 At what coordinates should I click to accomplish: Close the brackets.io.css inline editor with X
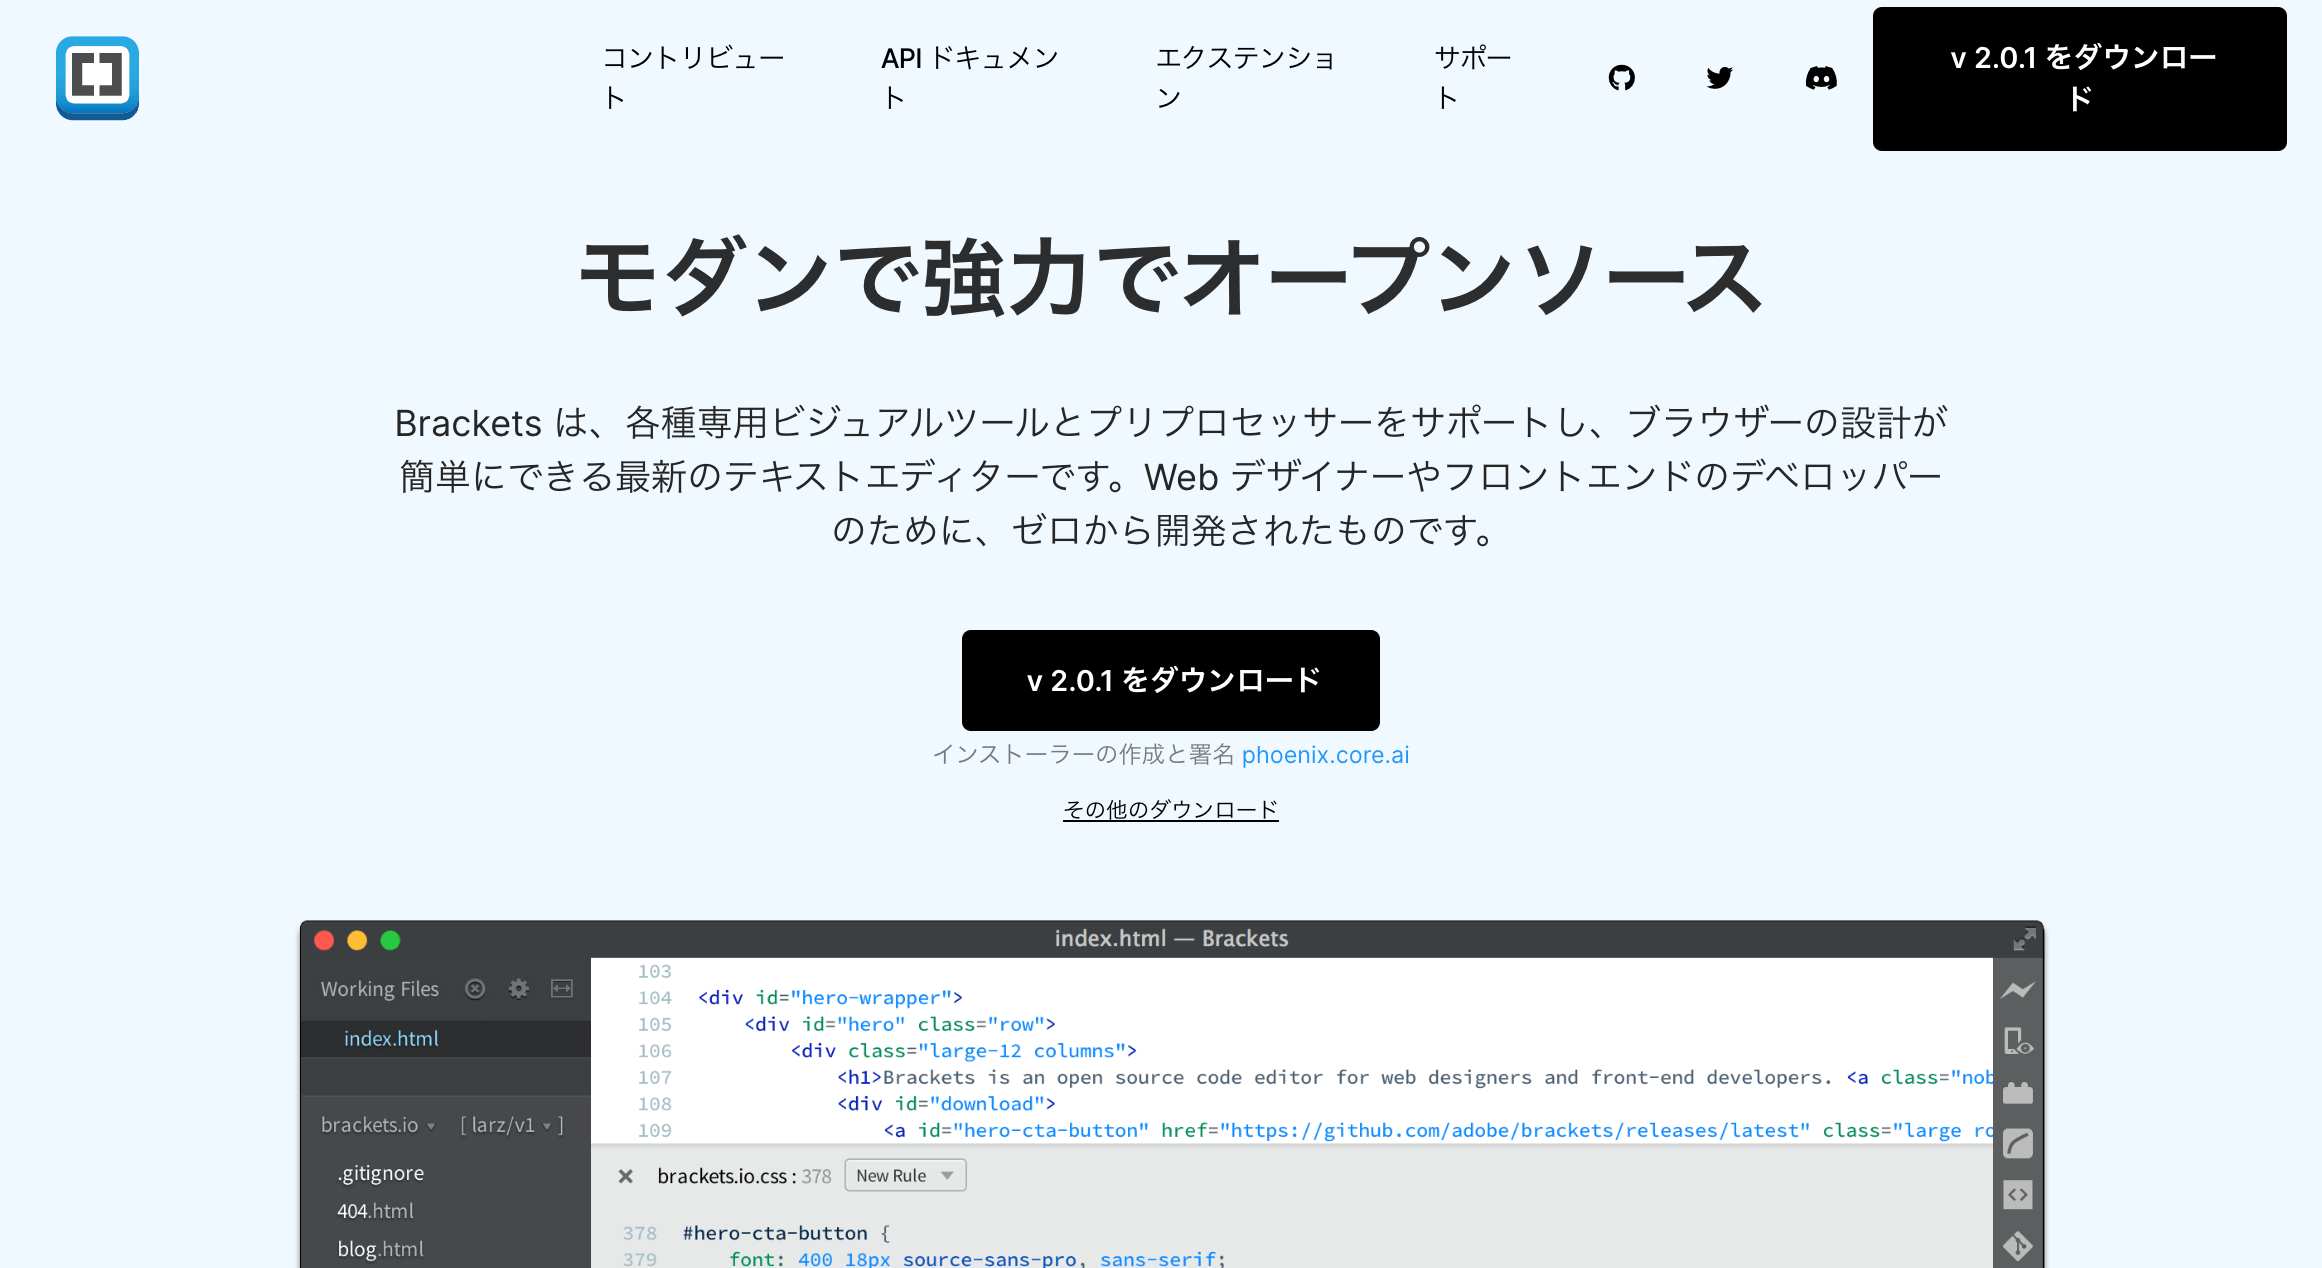click(x=626, y=1176)
